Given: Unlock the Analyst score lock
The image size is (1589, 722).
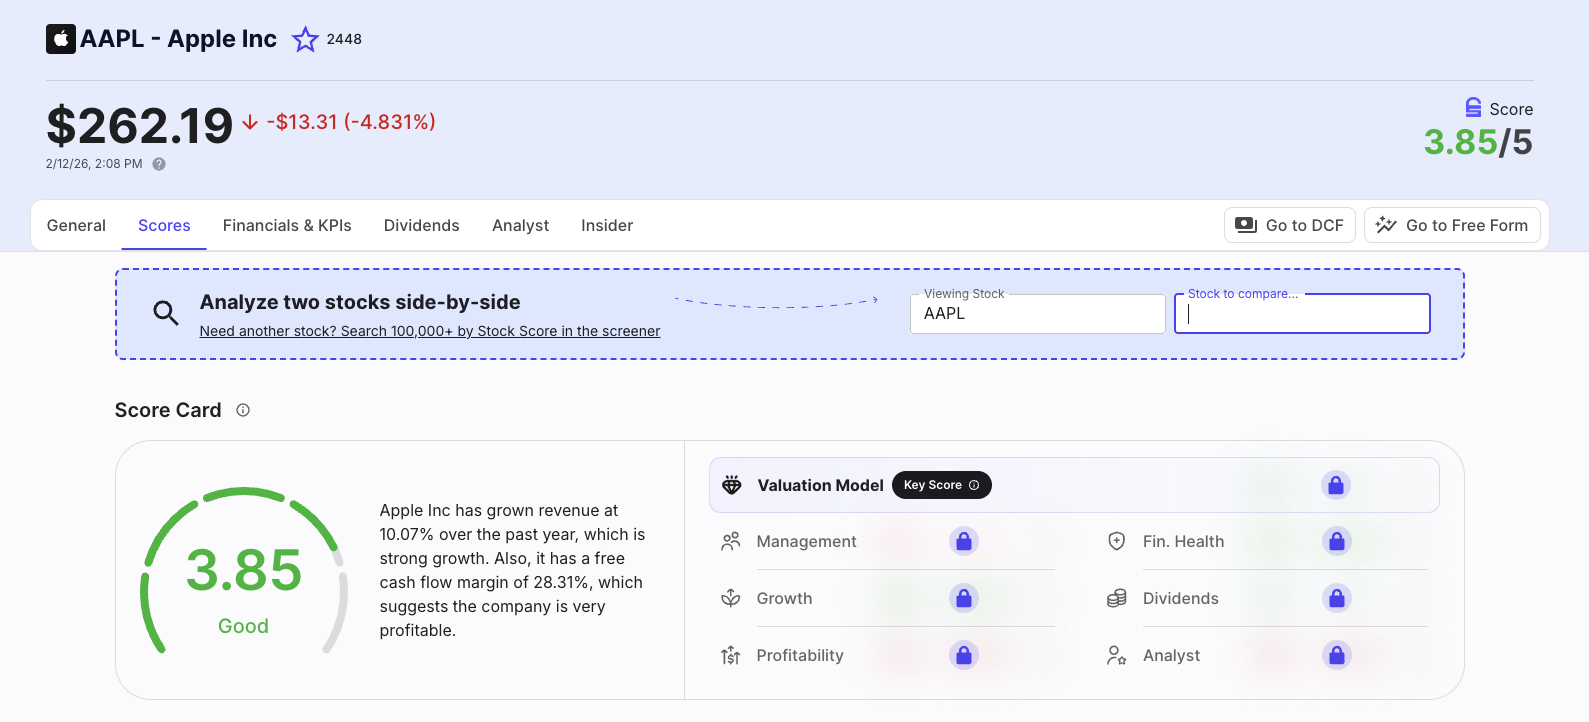Looking at the screenshot, I should [x=1337, y=655].
